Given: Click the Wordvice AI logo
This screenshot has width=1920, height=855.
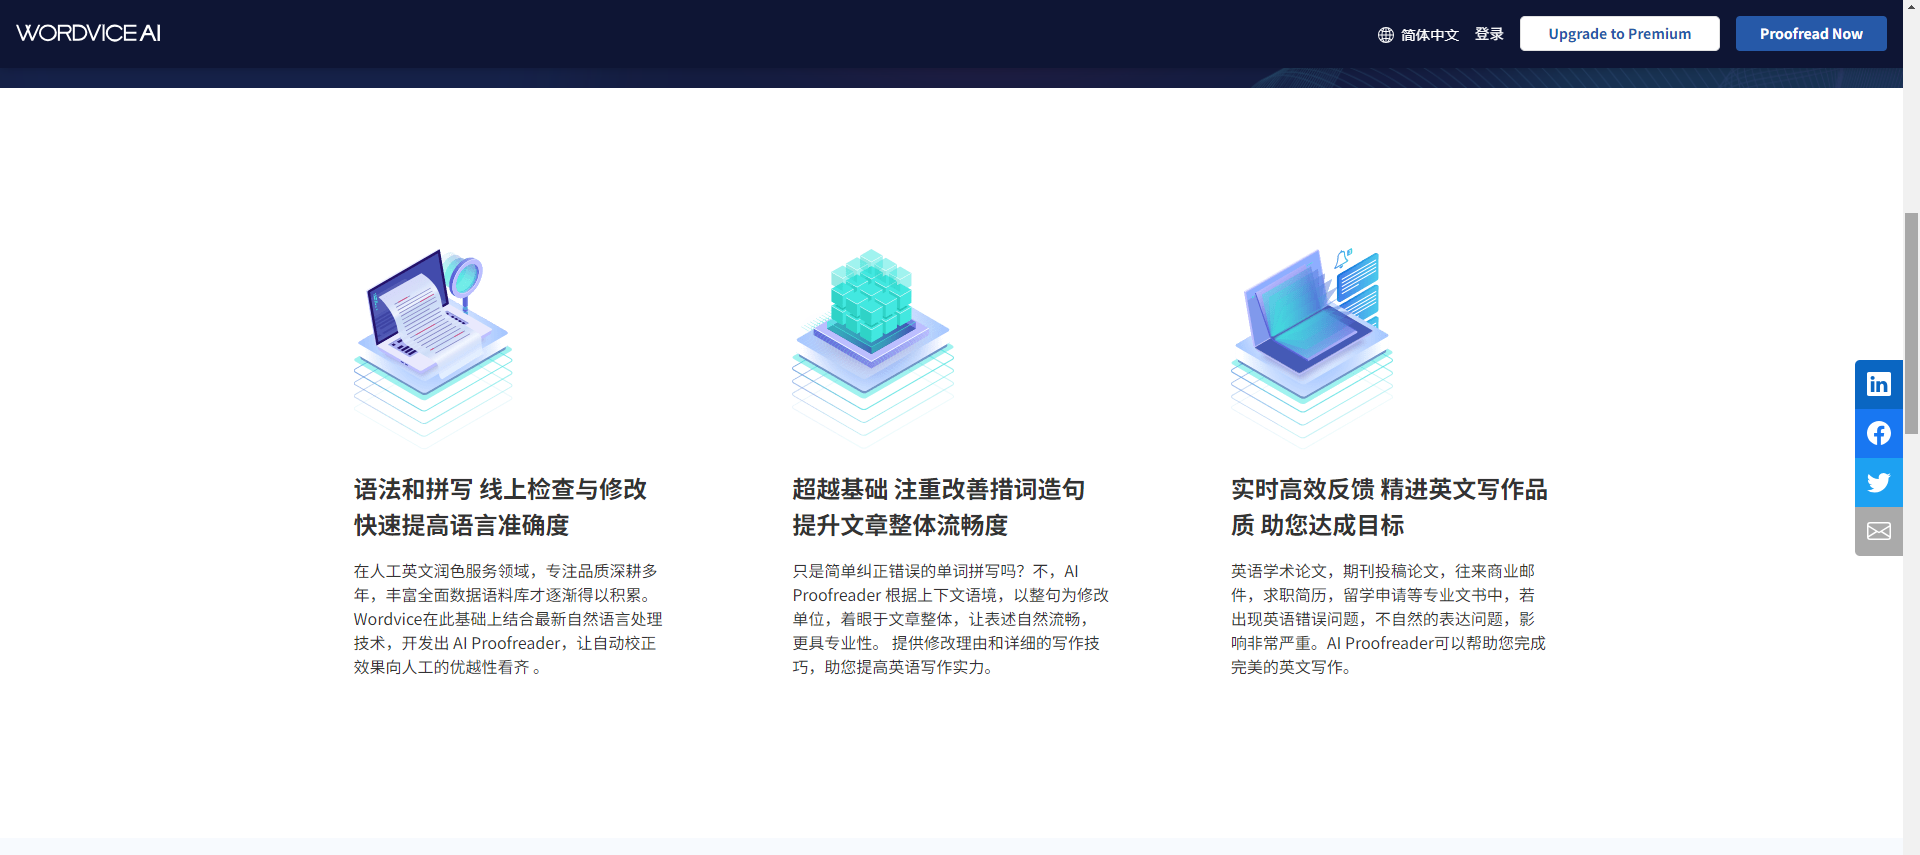Looking at the screenshot, I should [88, 33].
